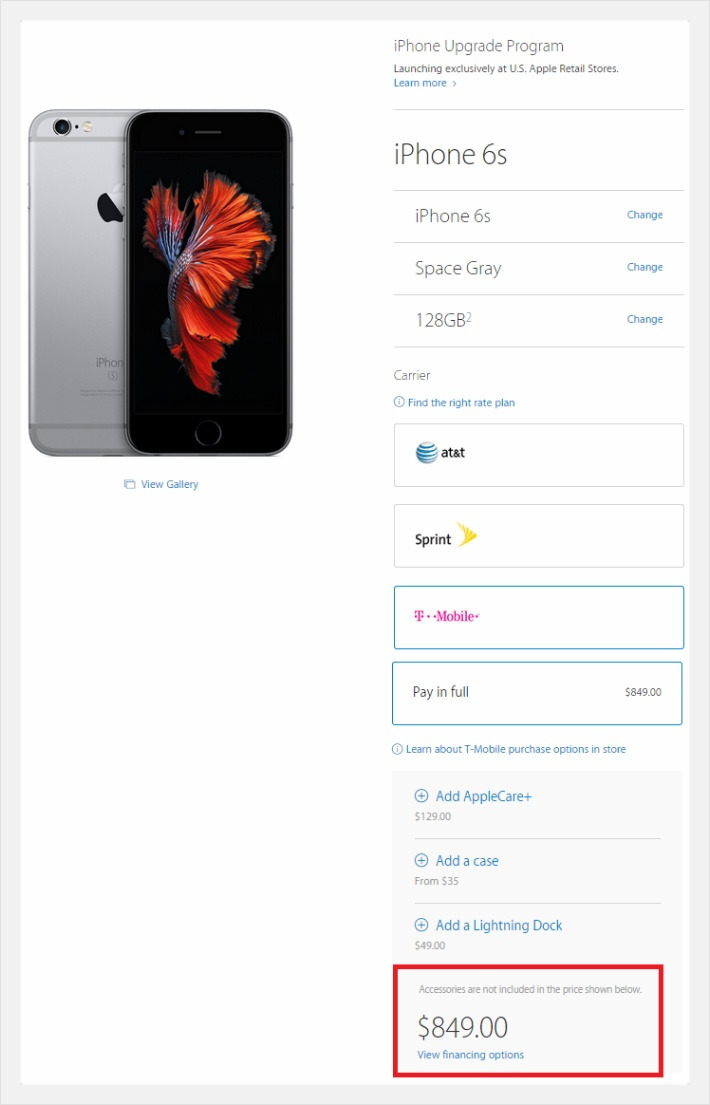Click the Sprint yellow wing logo
Viewport: 710px width, 1105px height.
(466, 535)
